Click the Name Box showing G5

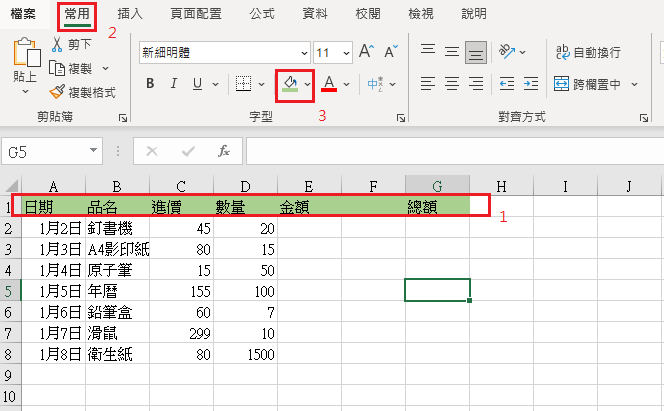(x=44, y=151)
